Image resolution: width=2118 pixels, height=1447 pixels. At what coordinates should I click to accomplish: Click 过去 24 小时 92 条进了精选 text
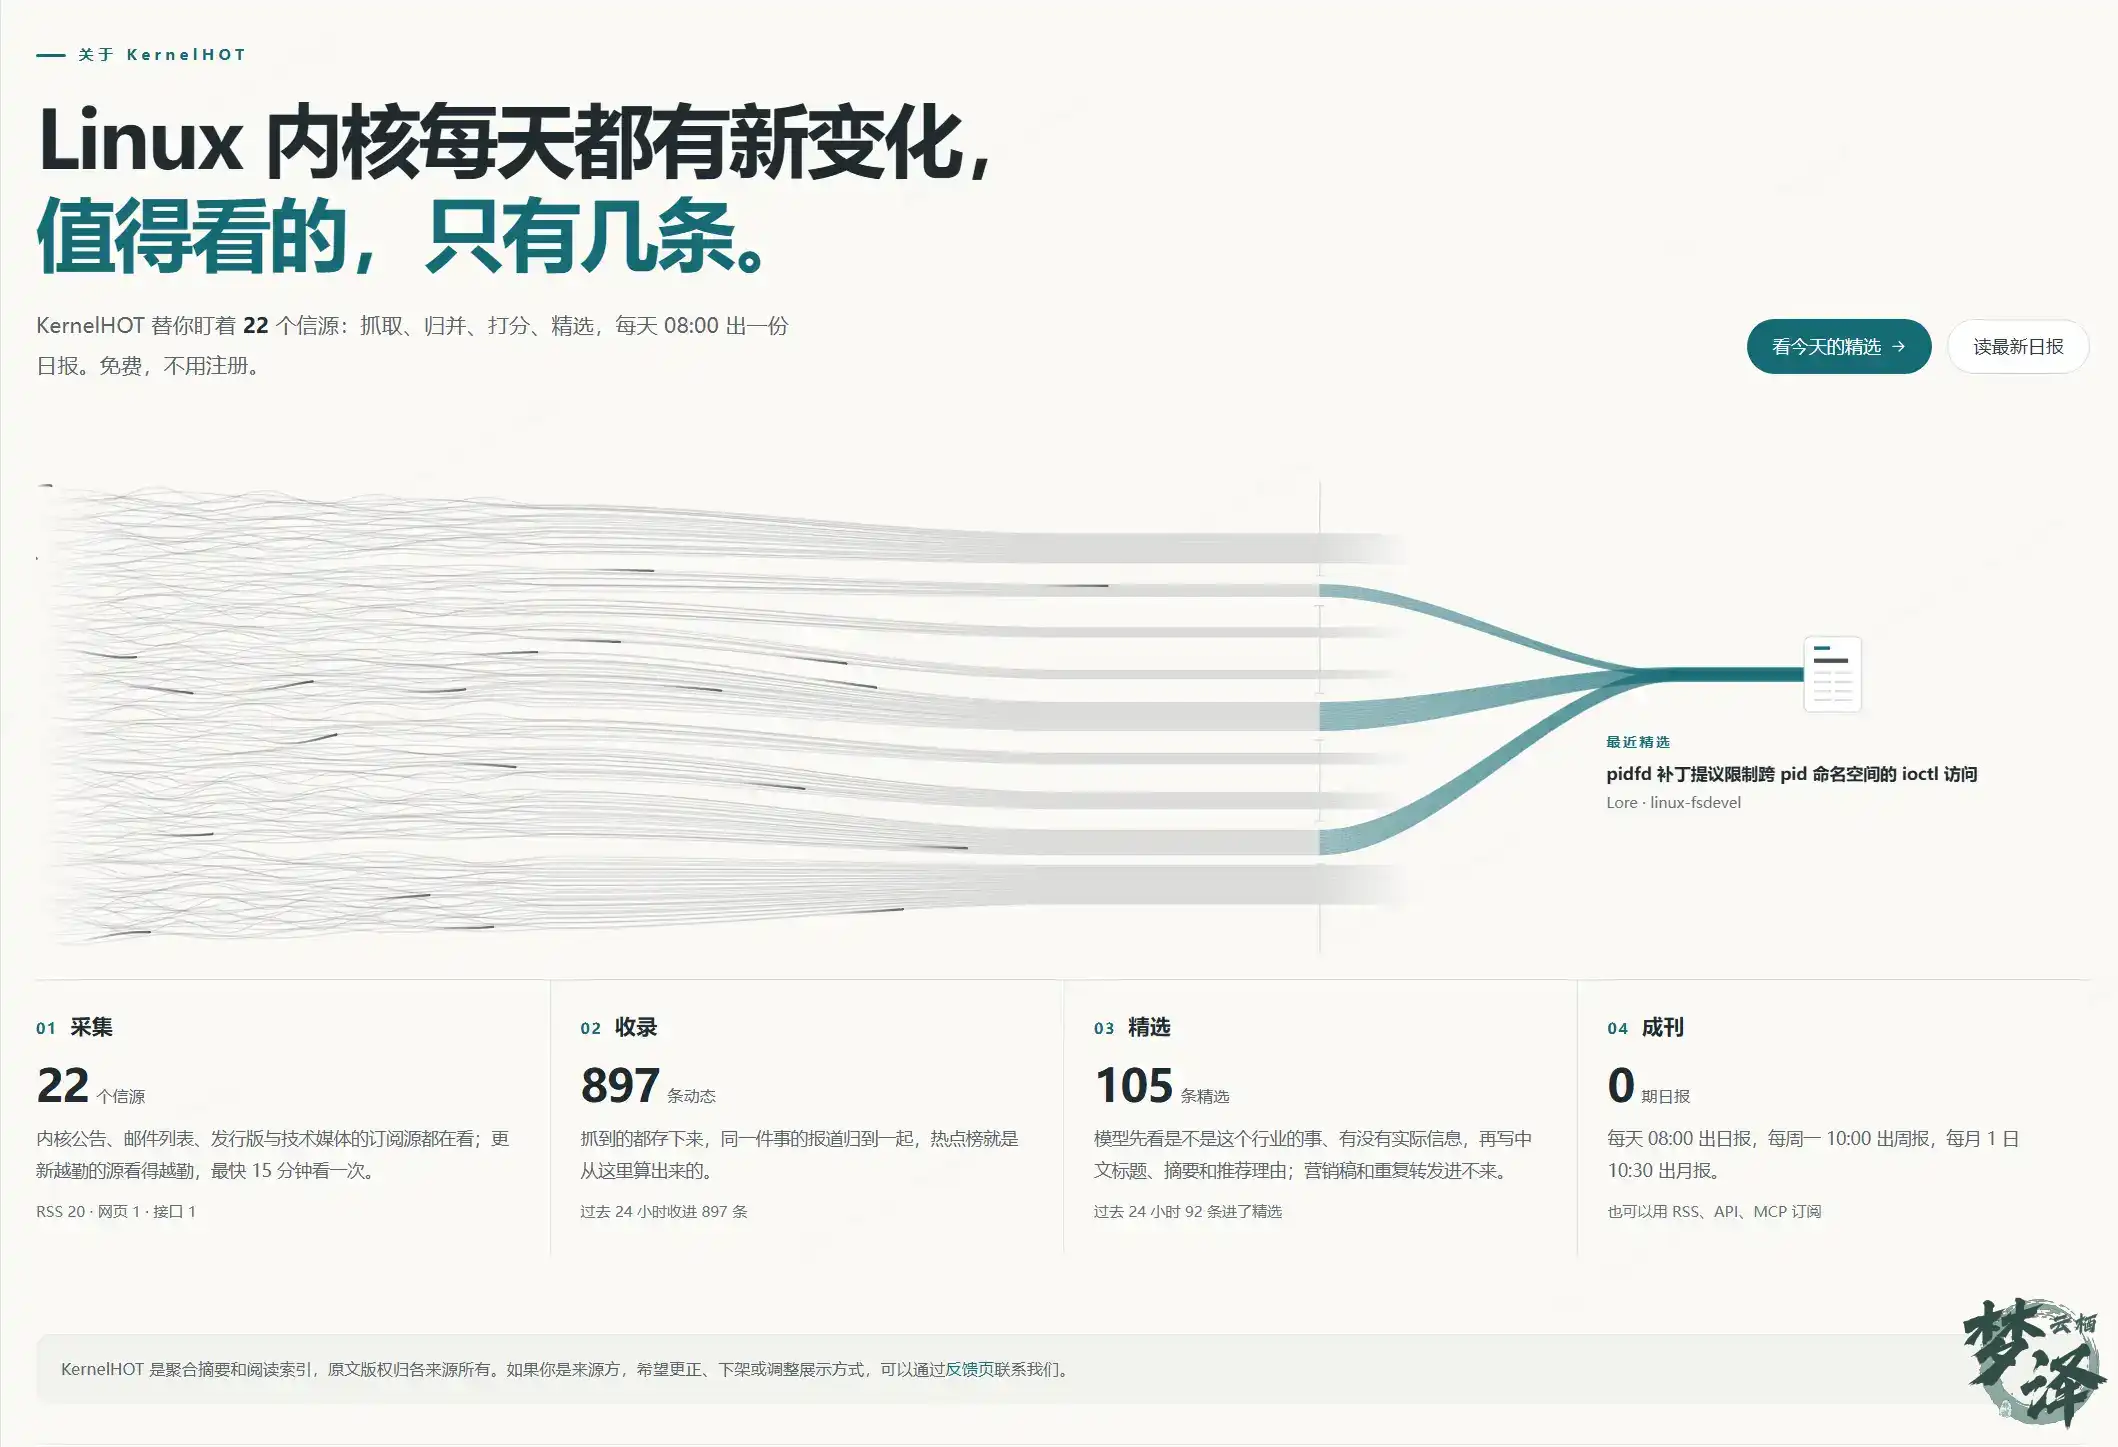[1188, 1211]
